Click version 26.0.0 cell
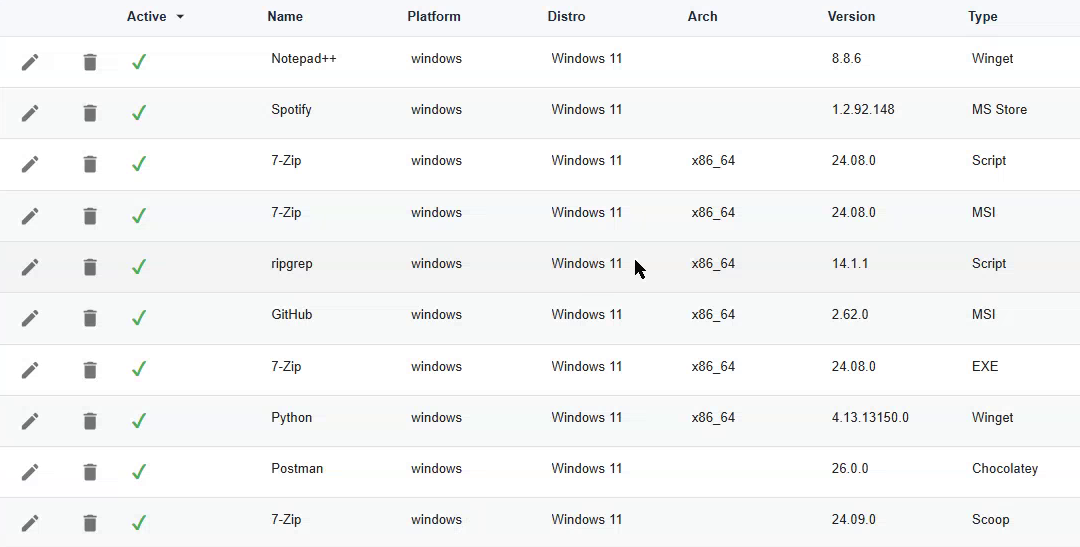Image resolution: width=1080 pixels, height=547 pixels. tap(850, 468)
